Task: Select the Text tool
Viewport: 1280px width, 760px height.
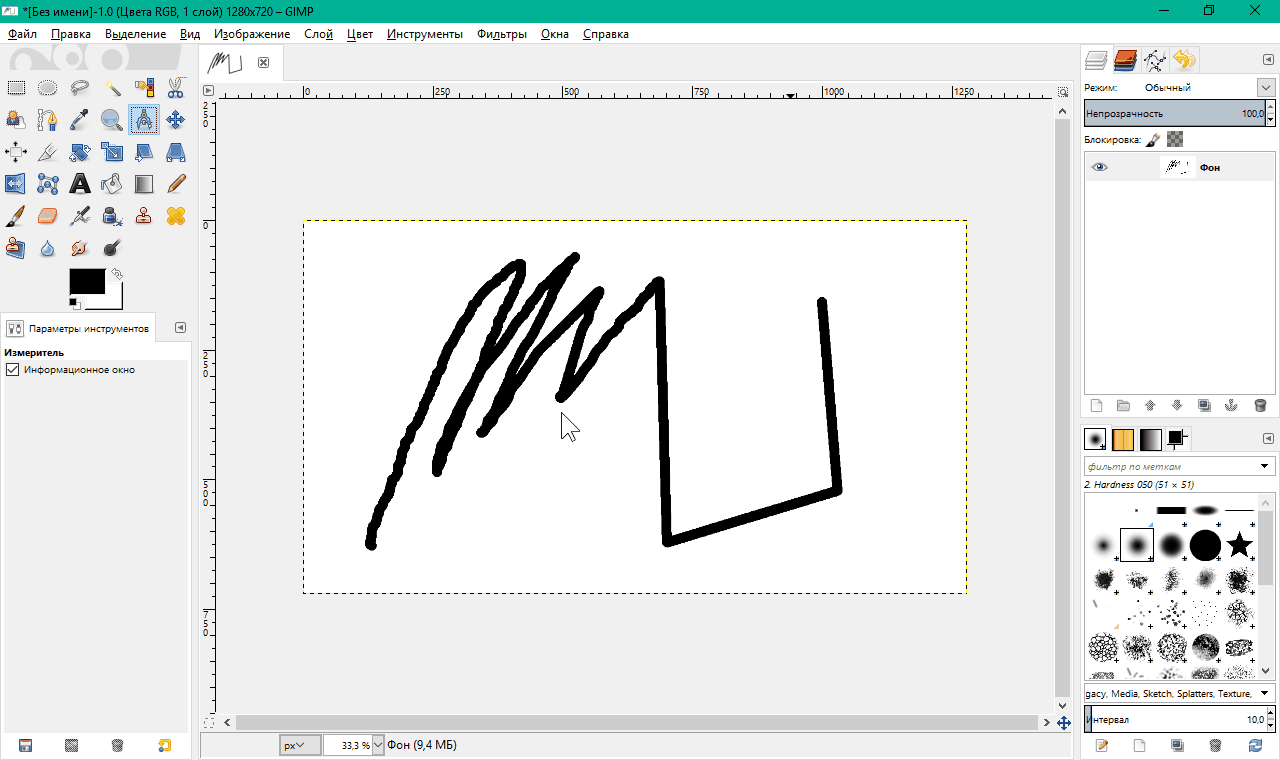Action: click(79, 184)
